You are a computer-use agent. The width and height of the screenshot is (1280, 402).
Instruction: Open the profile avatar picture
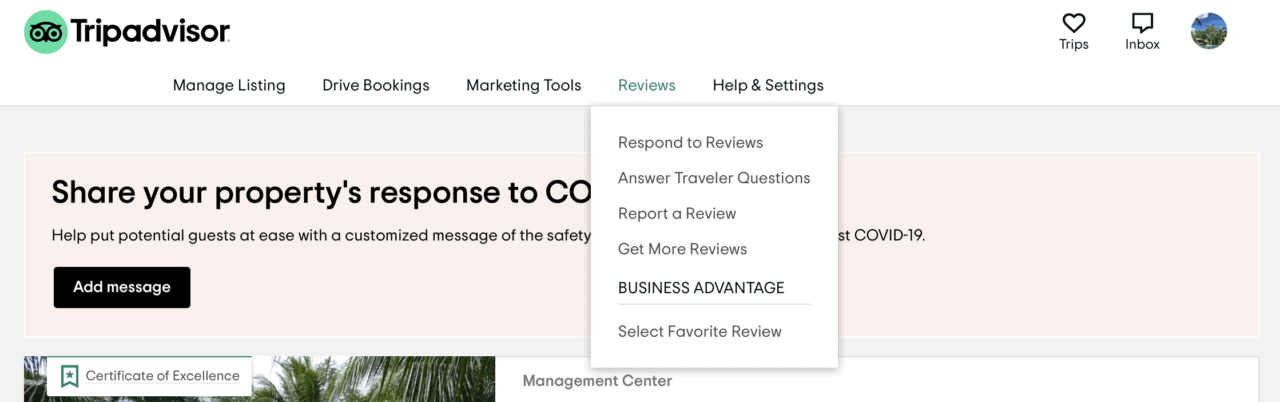[x=1209, y=31]
